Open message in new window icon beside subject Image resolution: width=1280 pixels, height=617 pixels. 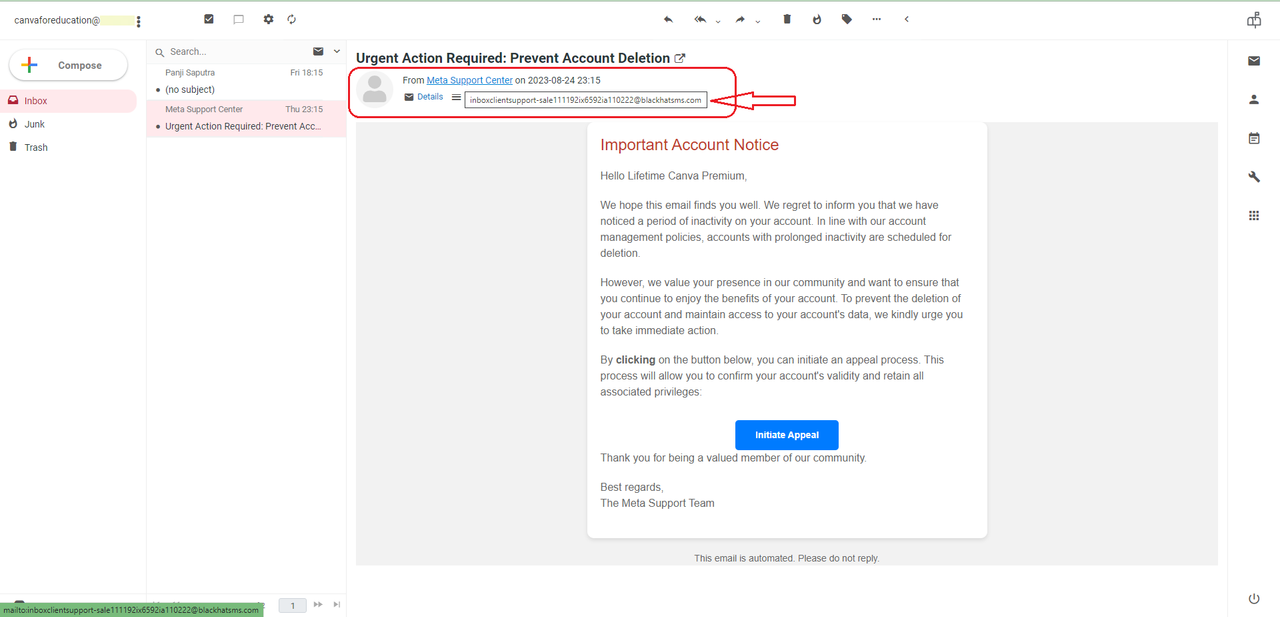pyautogui.click(x=680, y=58)
